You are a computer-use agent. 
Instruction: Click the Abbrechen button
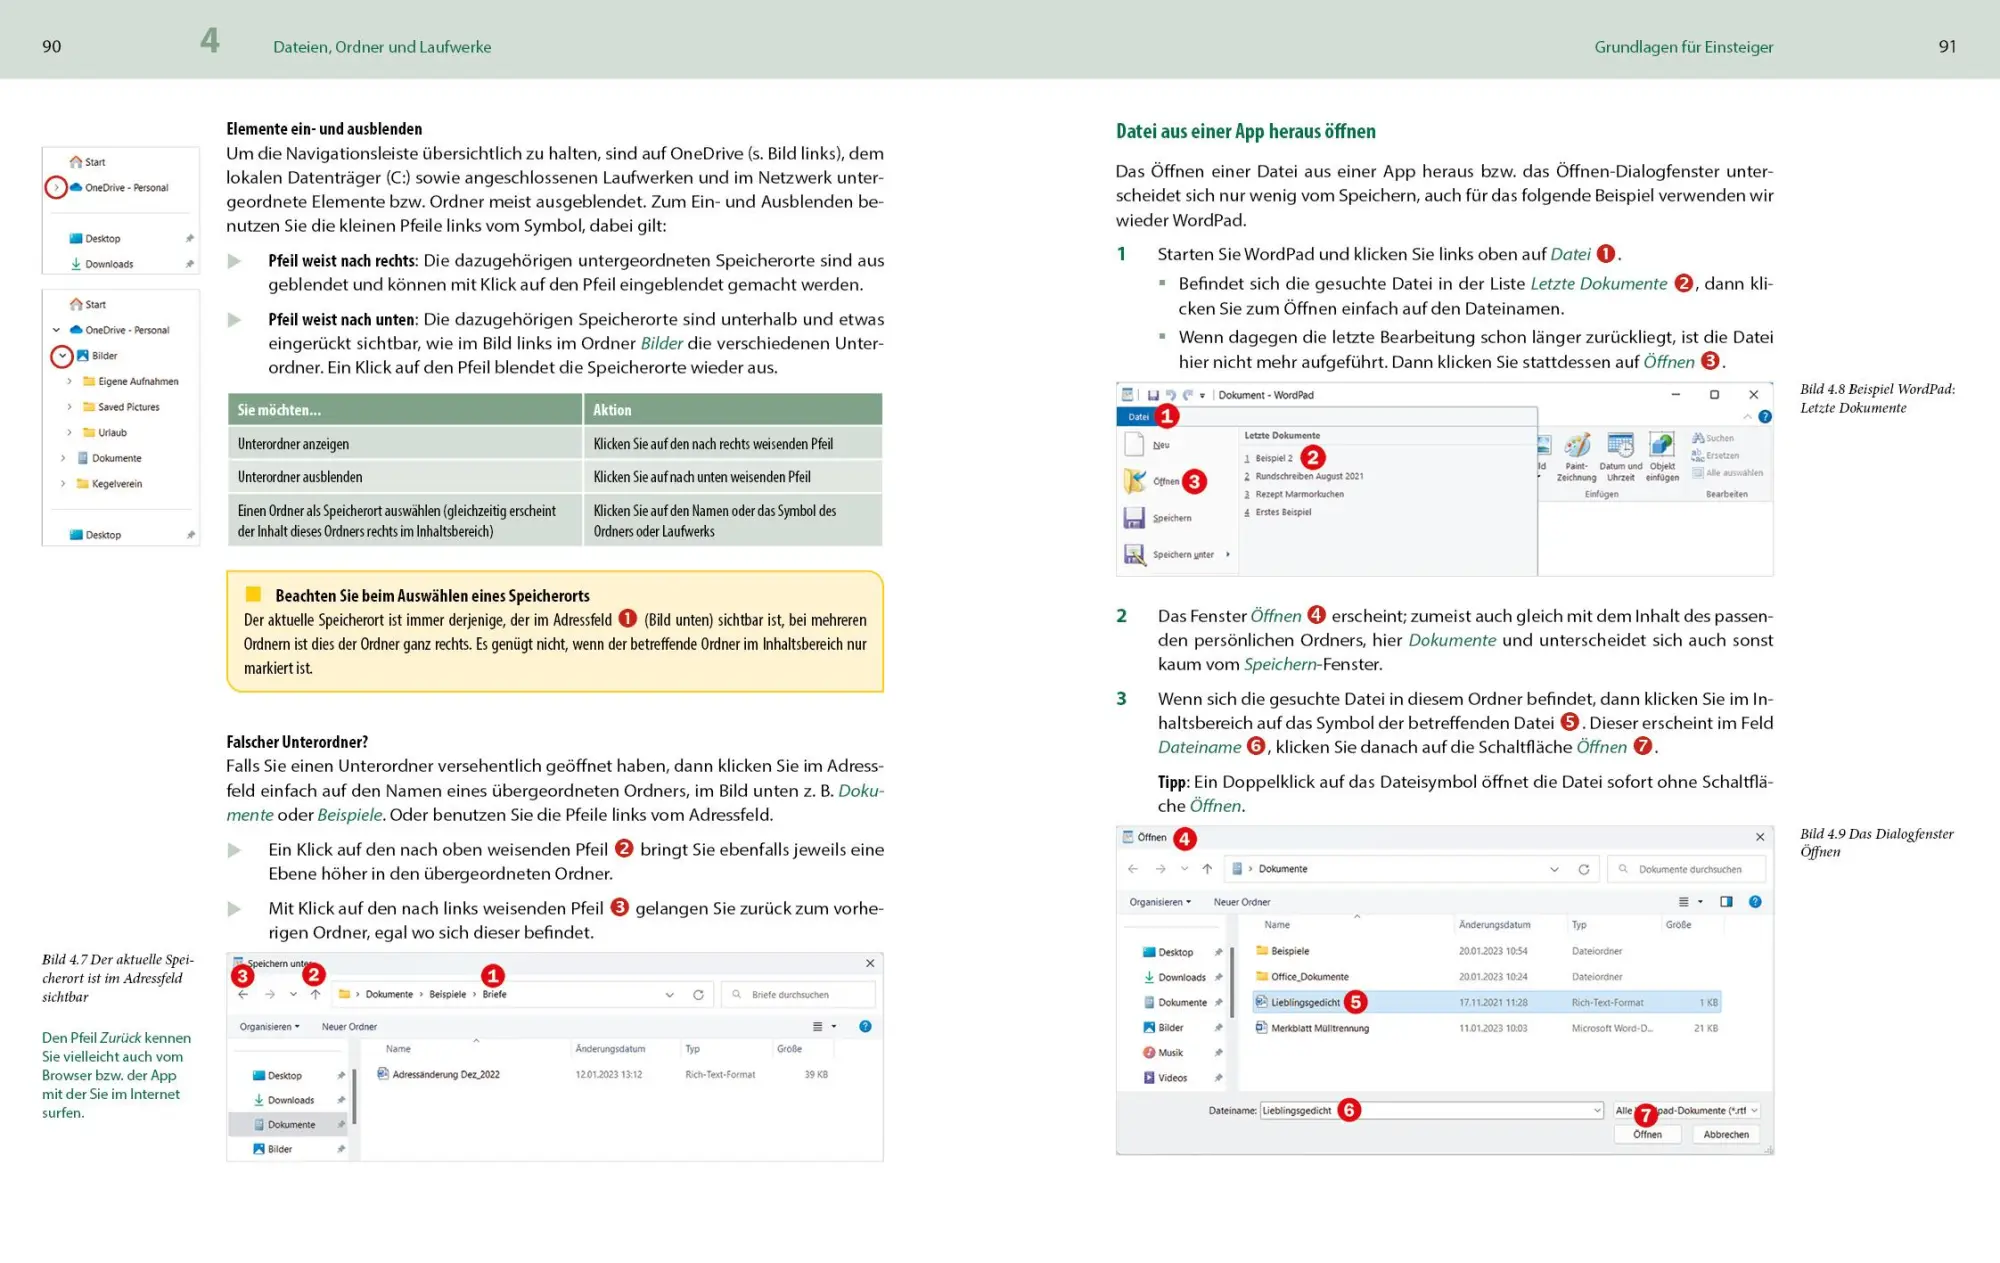[x=1726, y=1135]
